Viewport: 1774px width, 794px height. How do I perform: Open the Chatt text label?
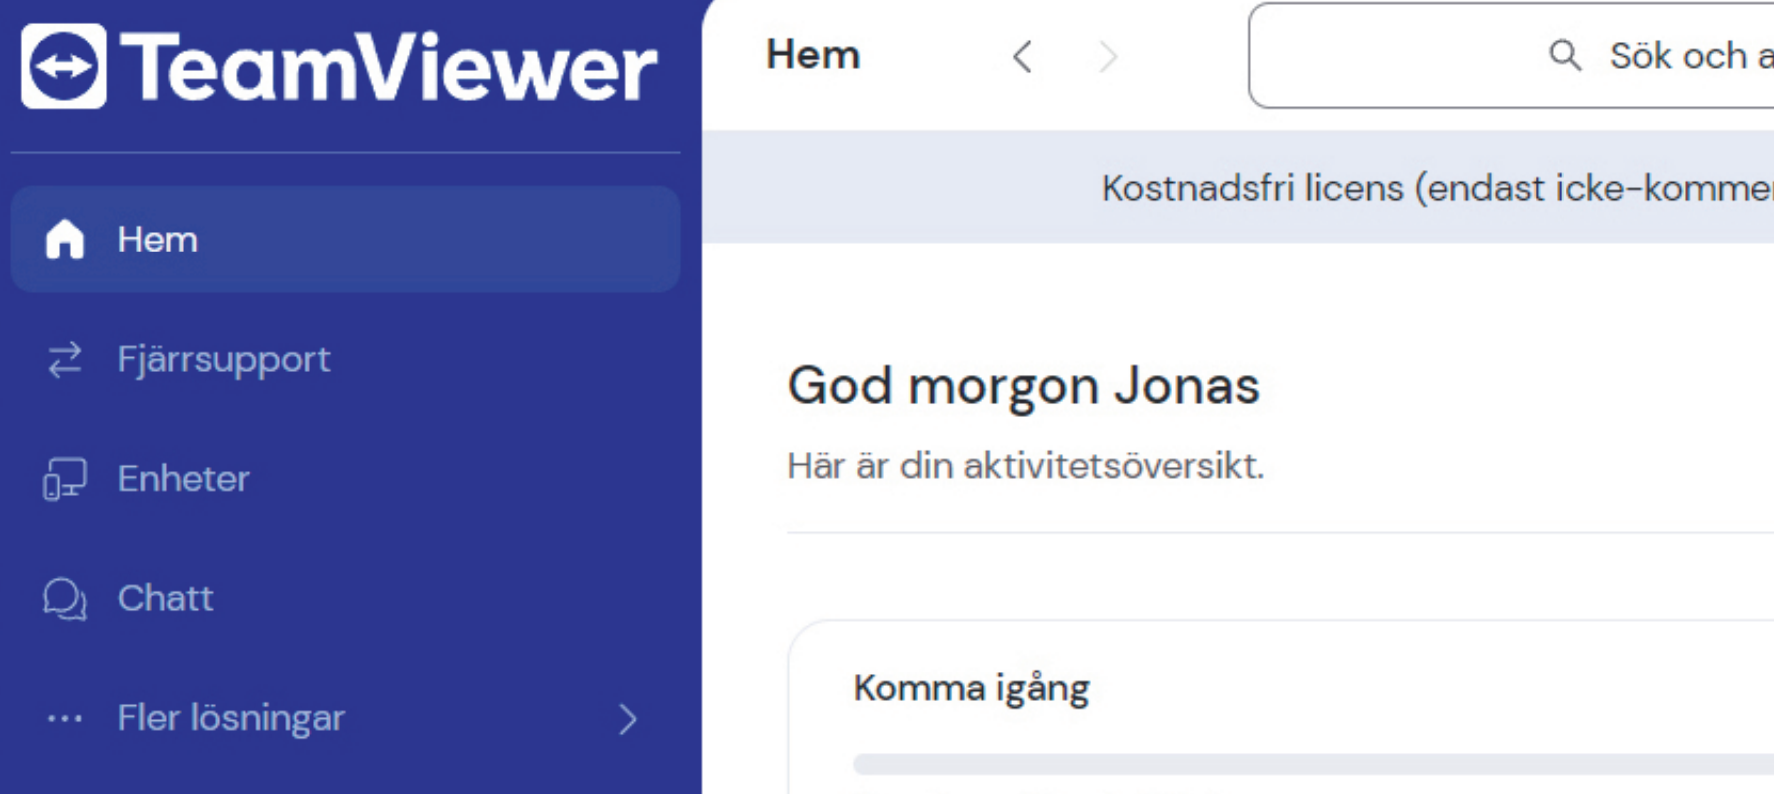tap(165, 599)
